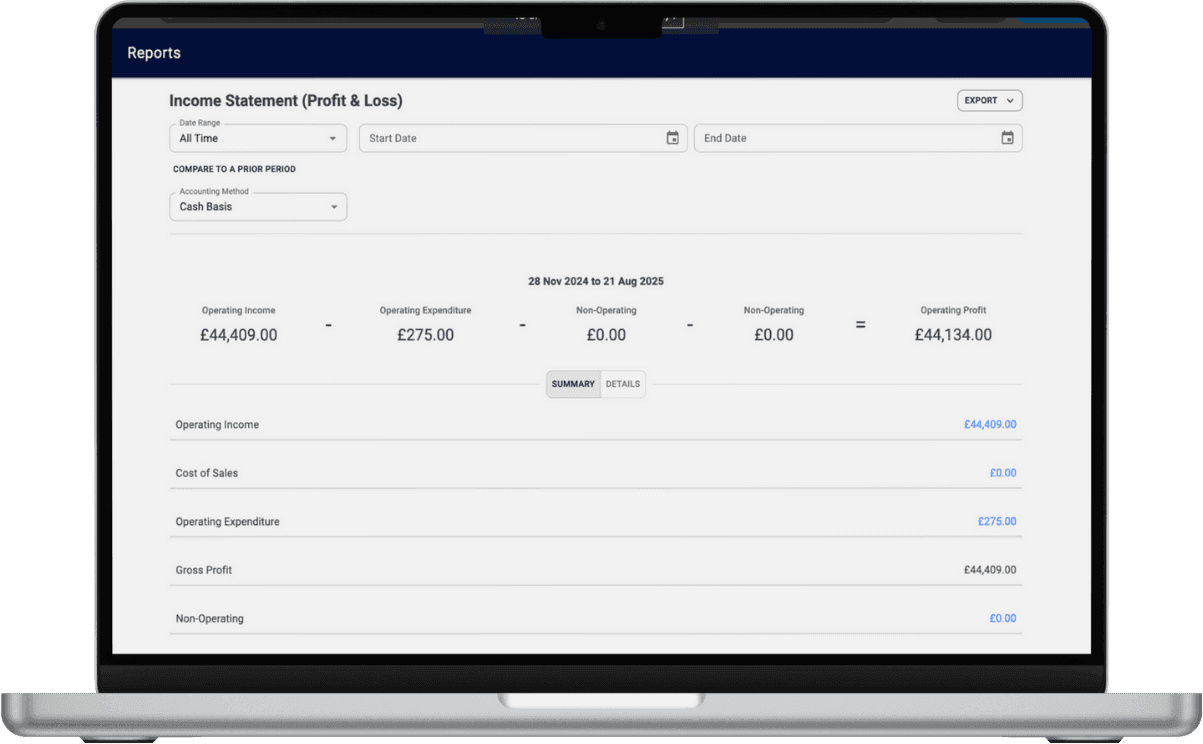Focus the Start Date input field
This screenshot has height=744, width=1203.
click(x=510, y=138)
